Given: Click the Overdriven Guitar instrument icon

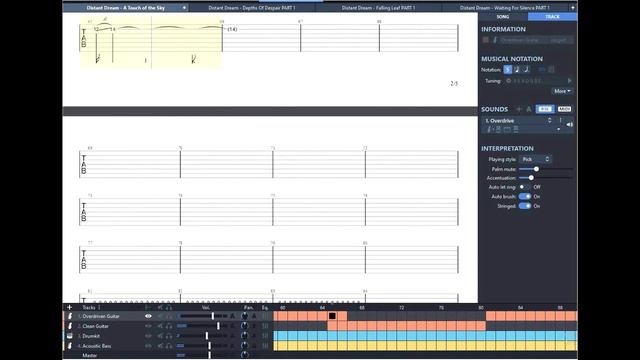Looking at the screenshot, I should pyautogui.click(x=70, y=316).
